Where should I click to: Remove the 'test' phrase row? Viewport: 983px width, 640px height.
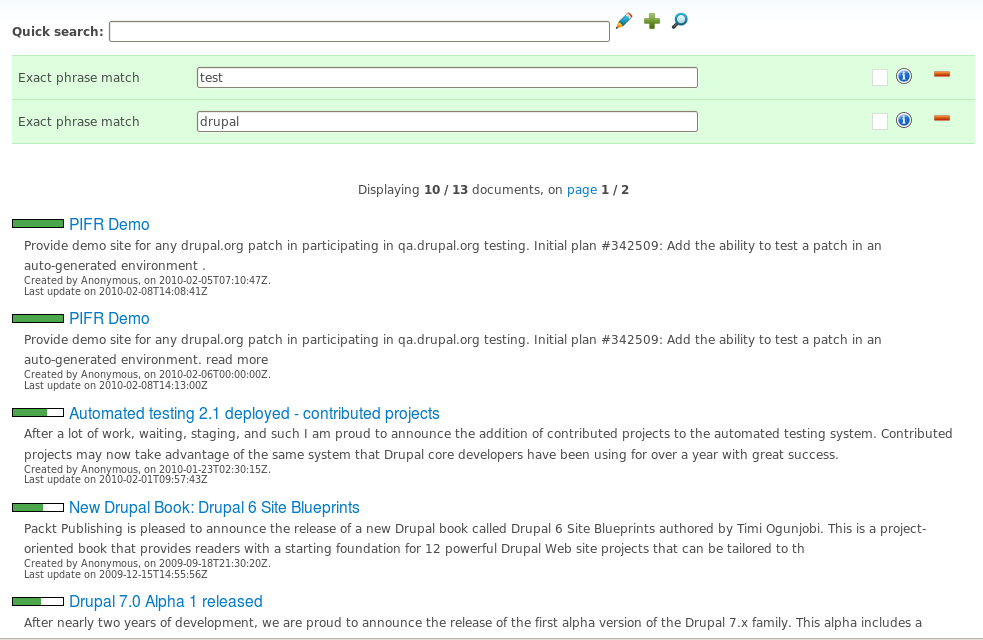click(941, 74)
